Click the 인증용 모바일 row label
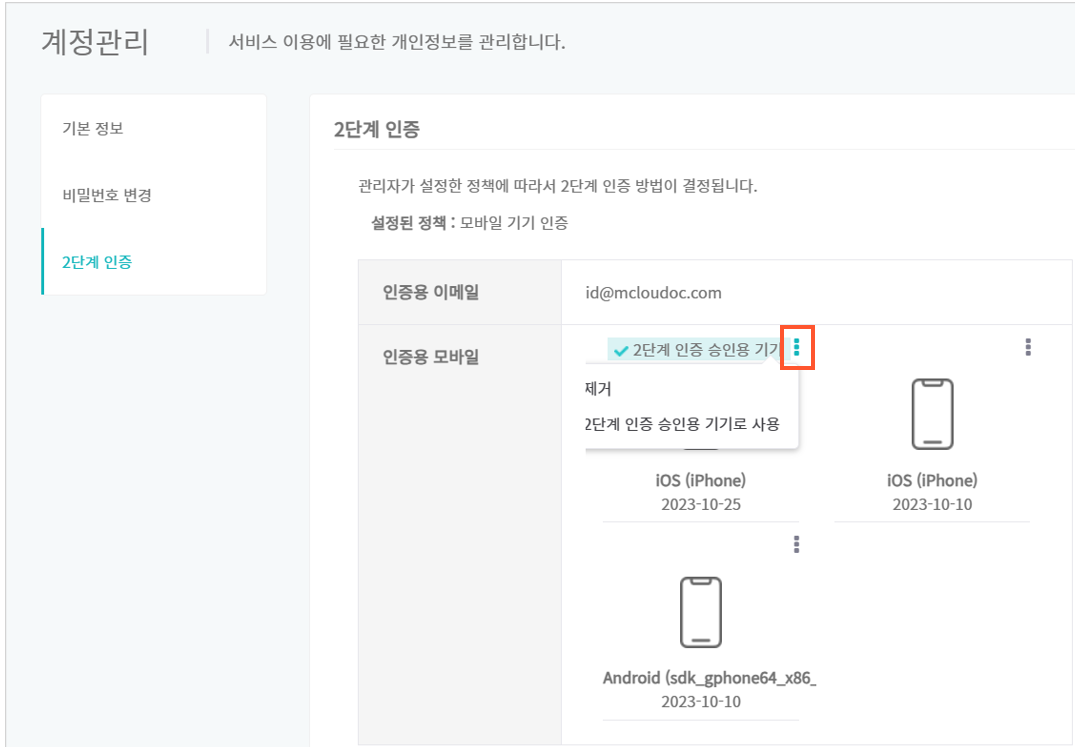This screenshot has height=747, width=1075. pyautogui.click(x=431, y=357)
